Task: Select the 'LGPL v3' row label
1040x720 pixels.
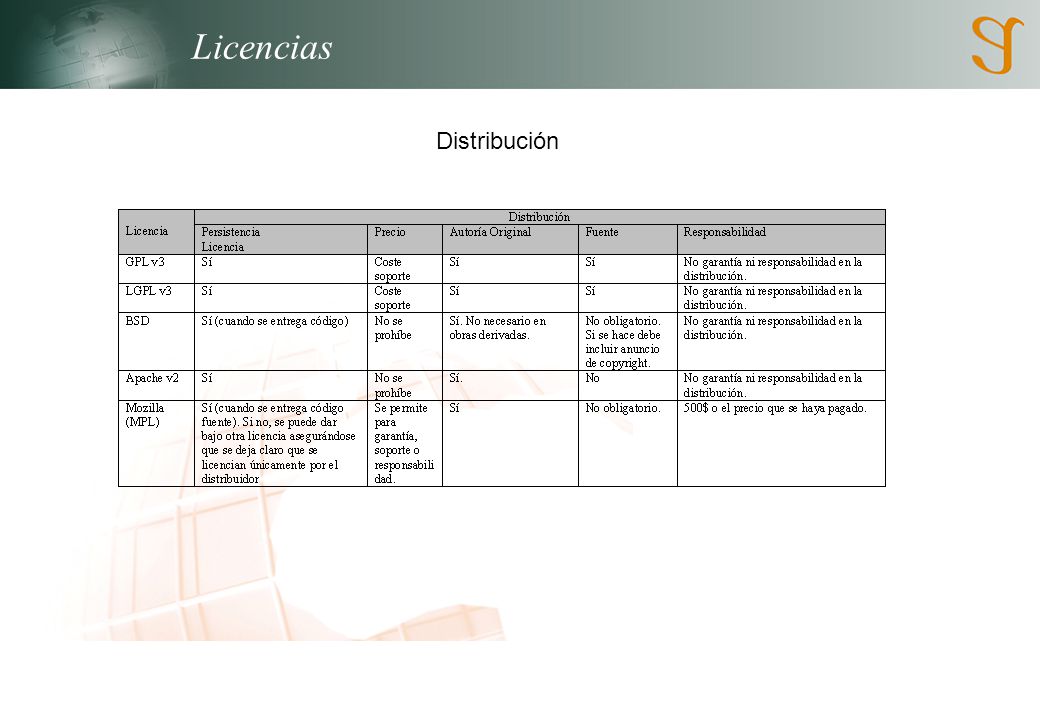Action: point(148,291)
